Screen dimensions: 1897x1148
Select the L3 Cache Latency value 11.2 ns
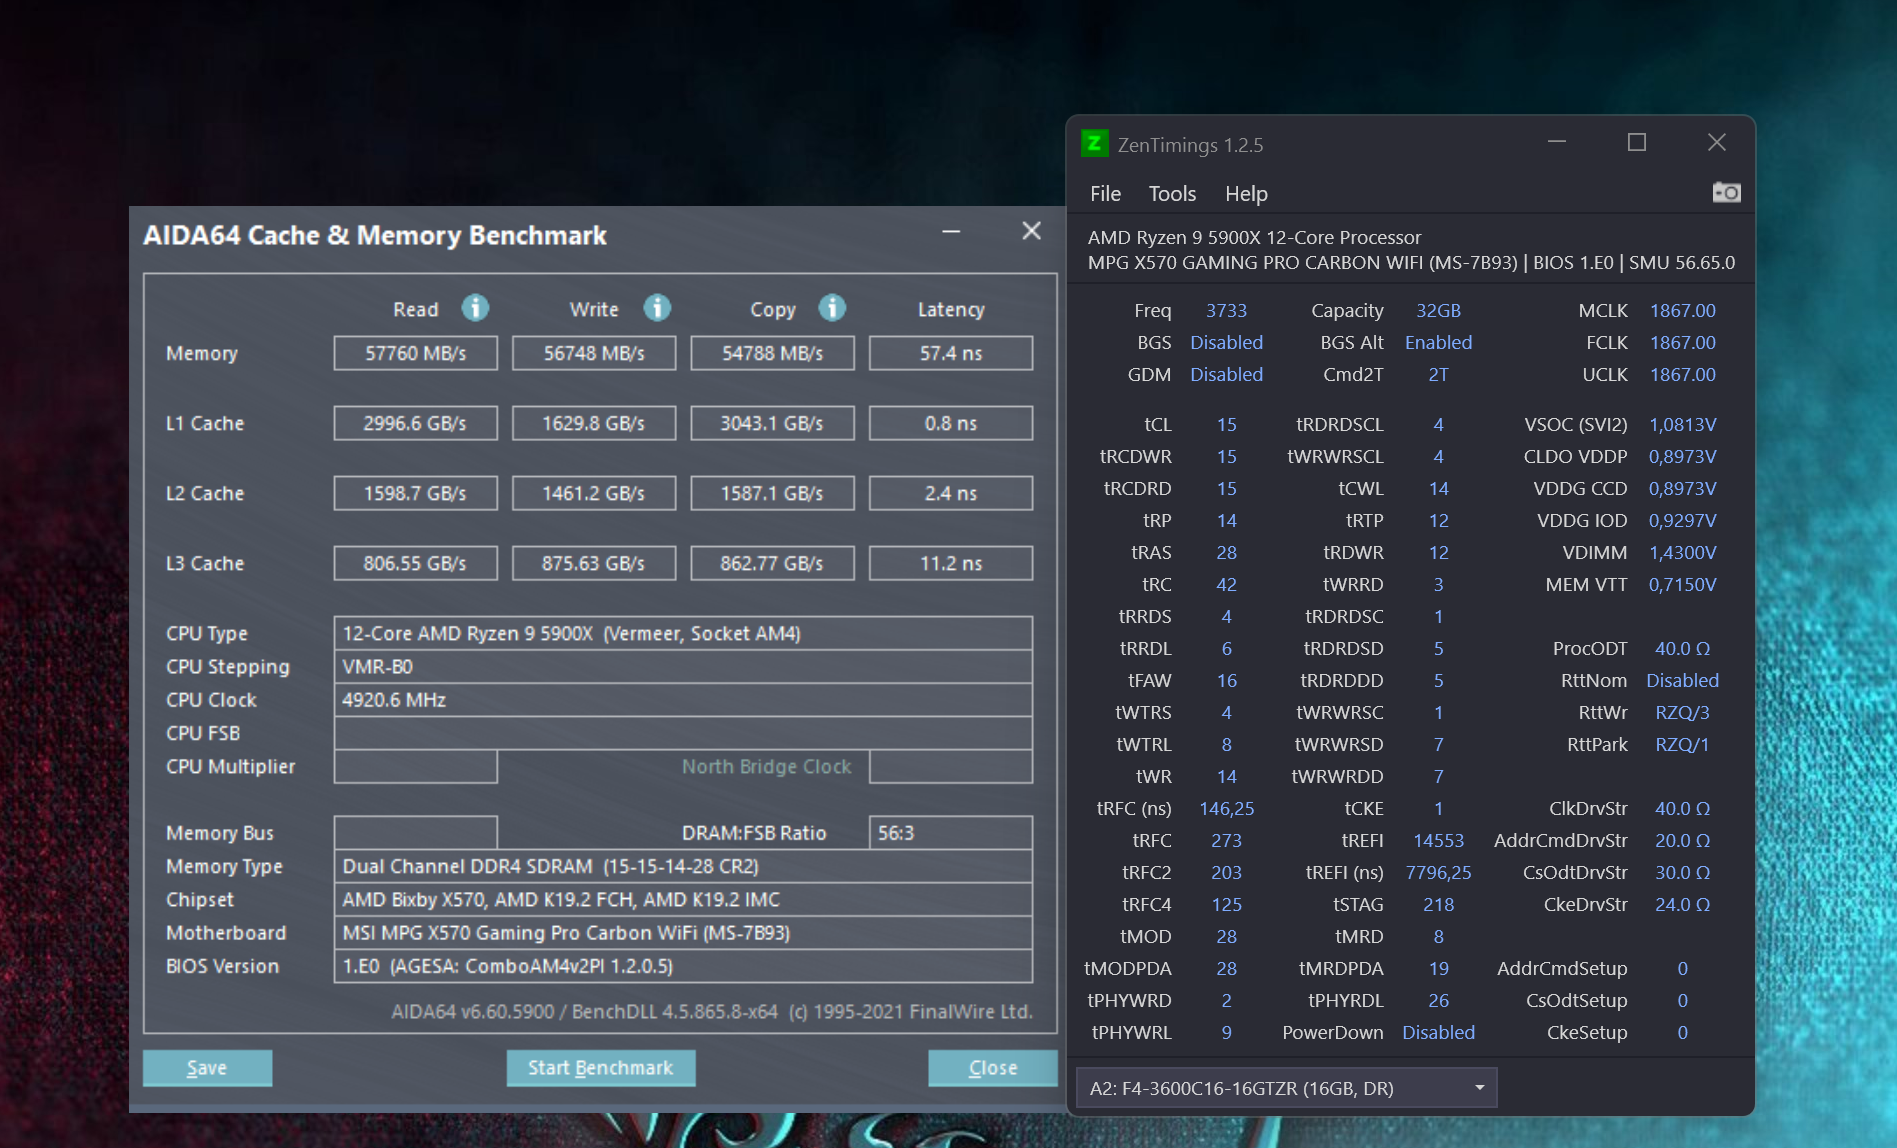pos(951,563)
